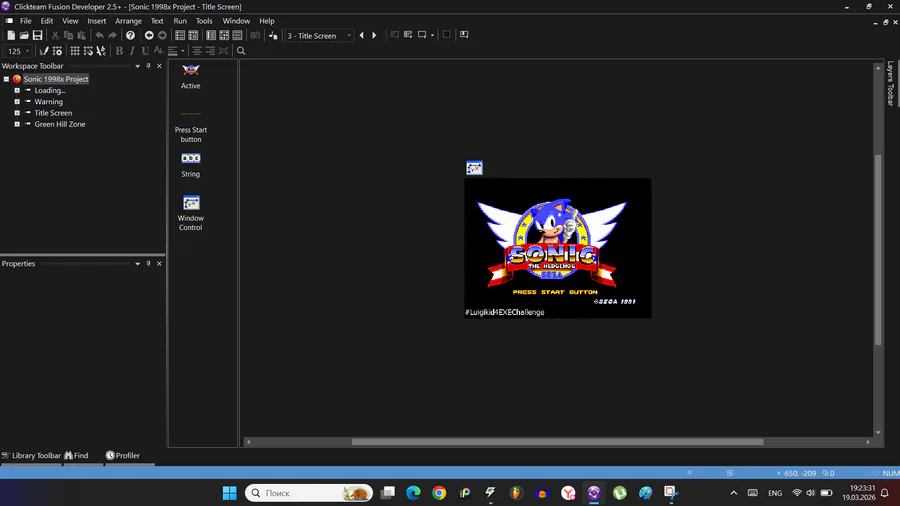
Task: Redo the action via toolbar arrow
Action: click(x=112, y=35)
